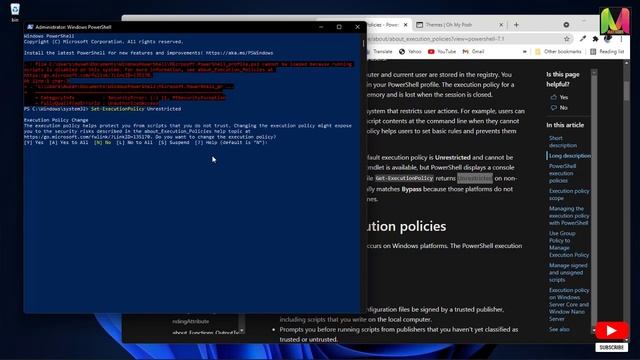This screenshot has height=360, width=640.
Task: Open Use Group Policy to Manage Execution Policy
Action: point(569,244)
